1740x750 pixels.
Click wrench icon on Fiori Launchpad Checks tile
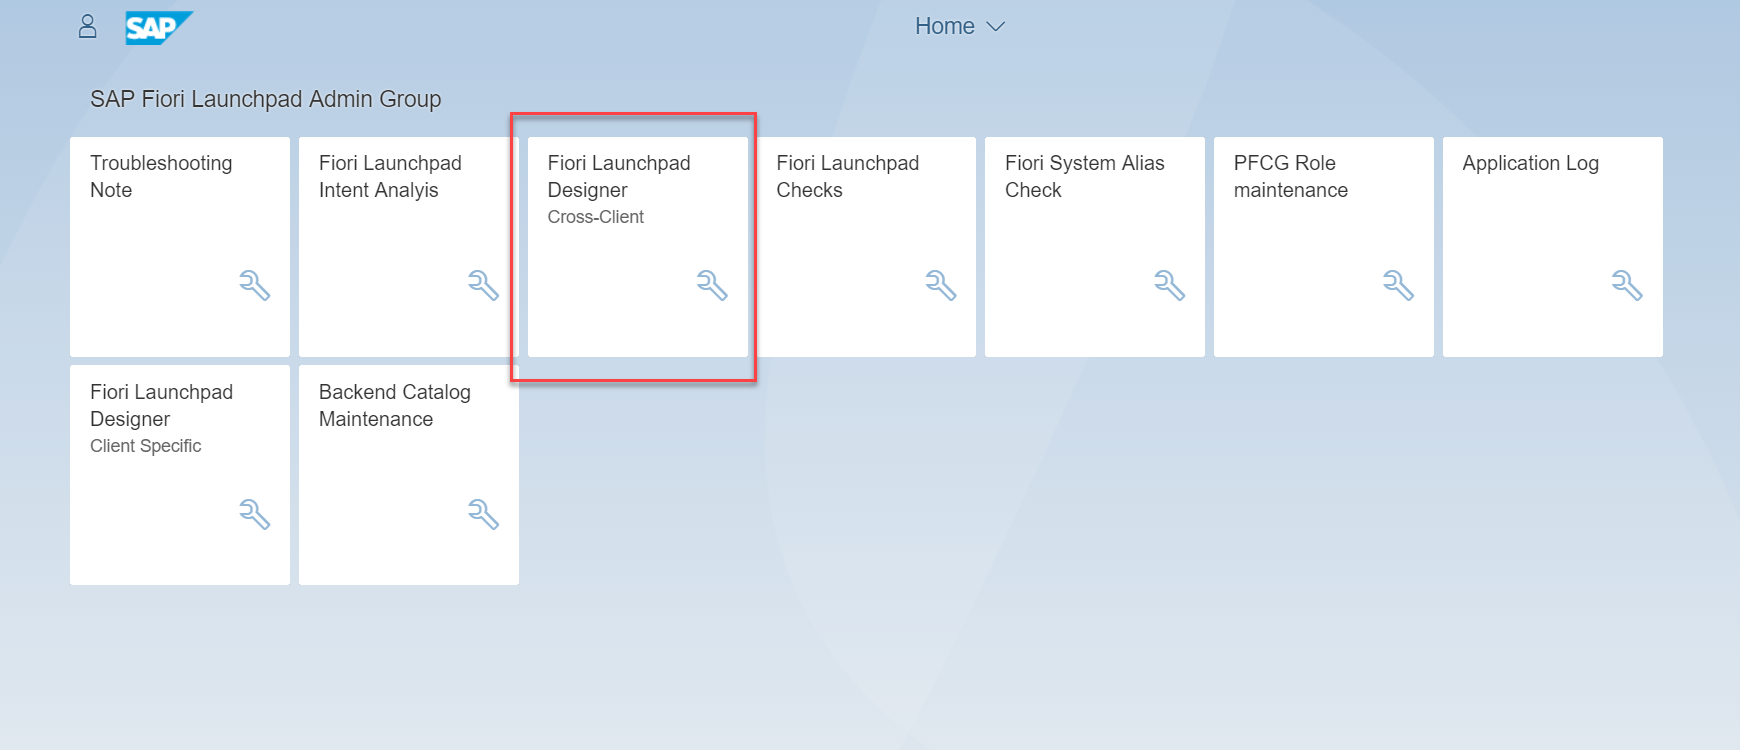[x=941, y=285]
